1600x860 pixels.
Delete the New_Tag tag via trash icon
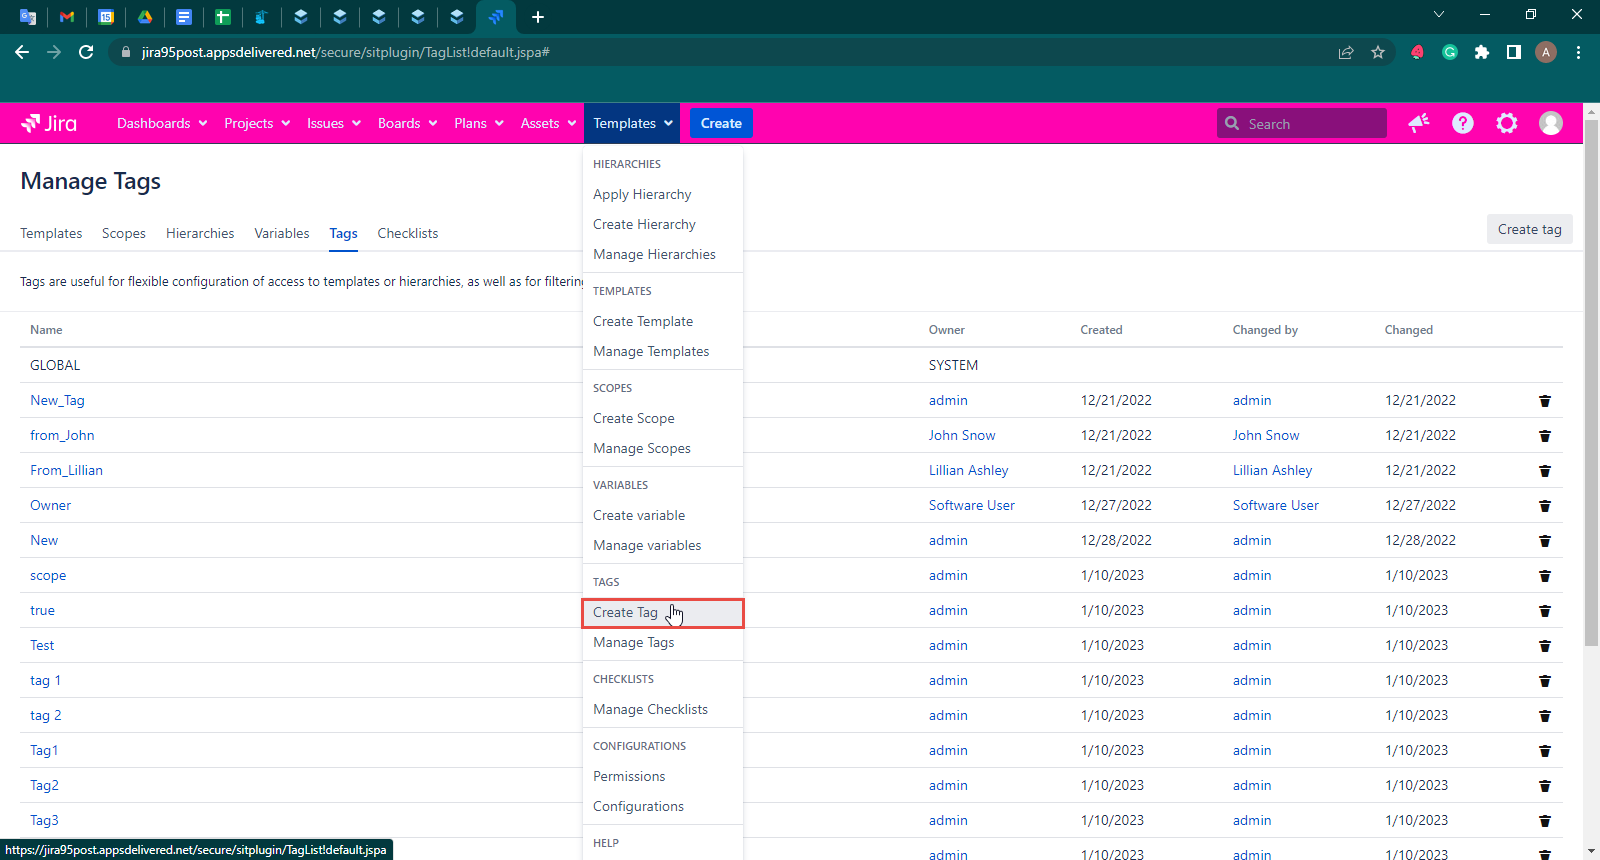tap(1544, 401)
